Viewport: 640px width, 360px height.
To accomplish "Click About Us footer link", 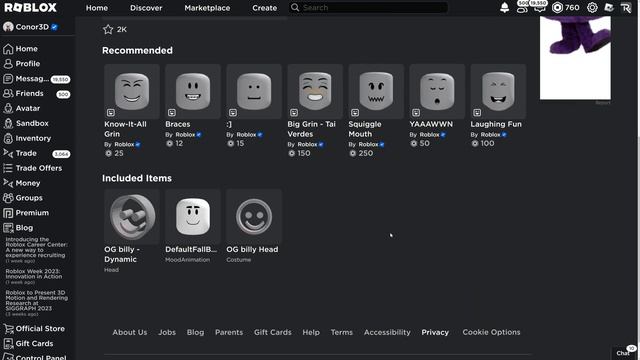I will (x=130, y=332).
